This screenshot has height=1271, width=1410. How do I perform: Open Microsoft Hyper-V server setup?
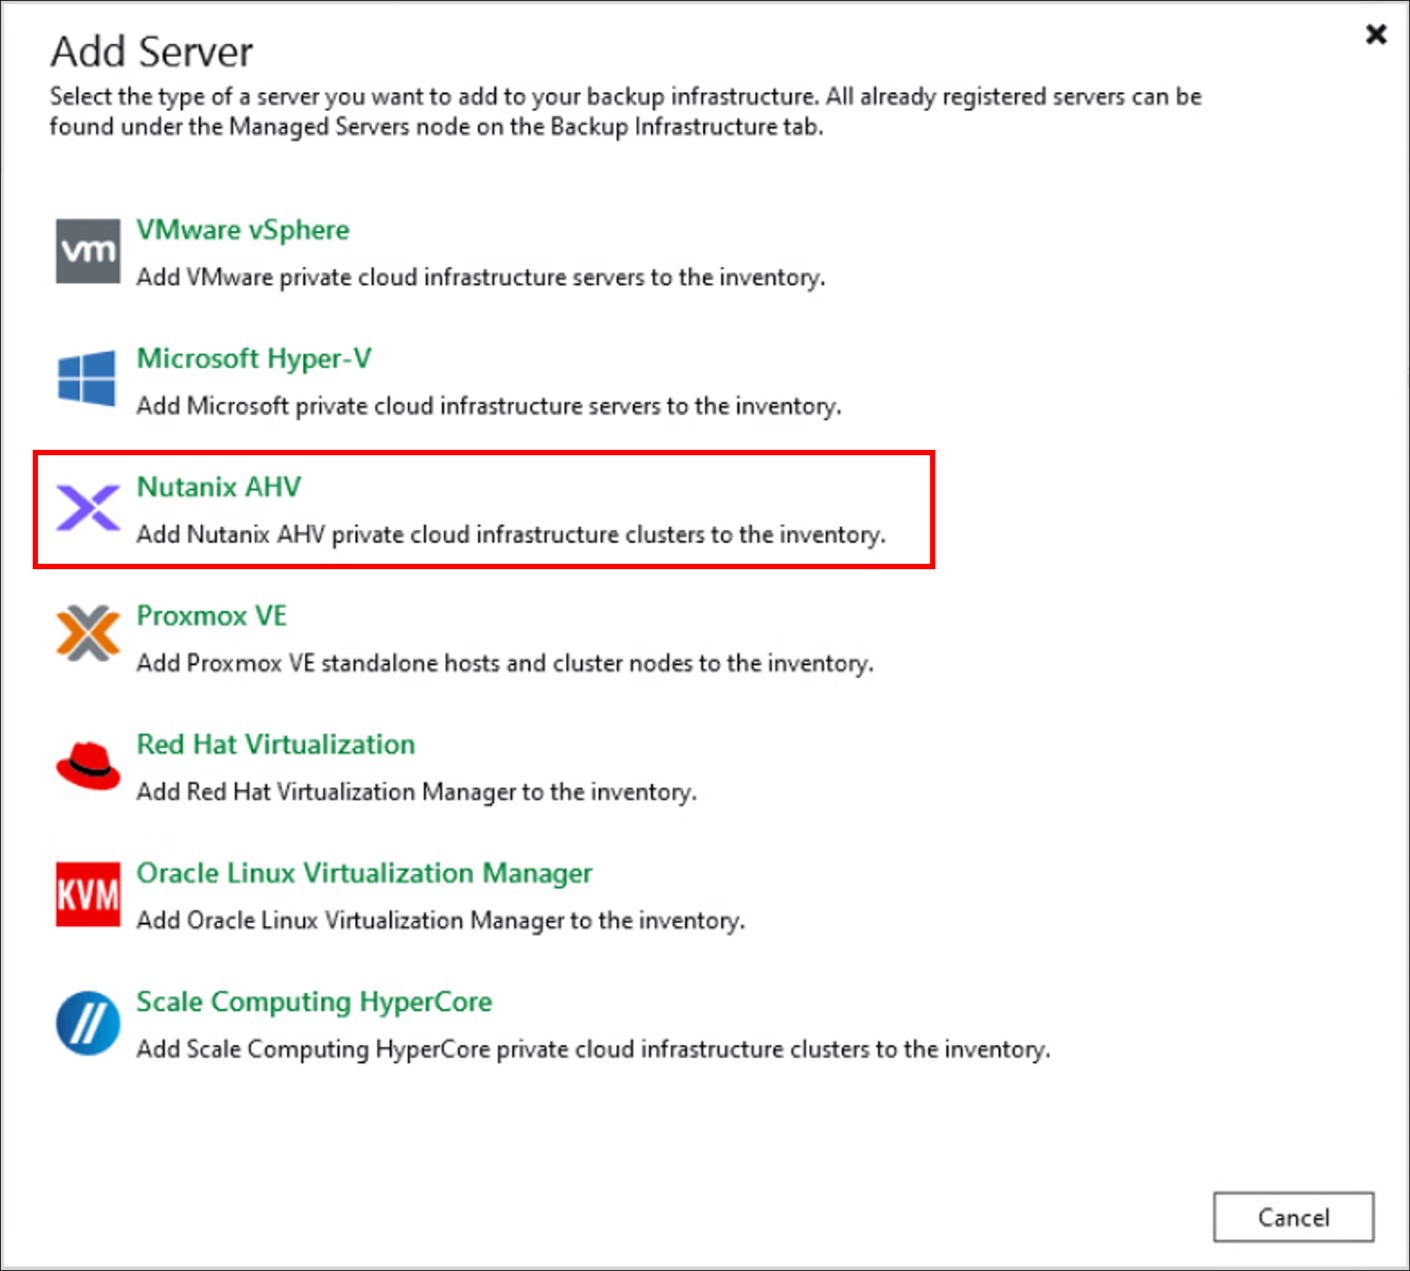(x=253, y=358)
